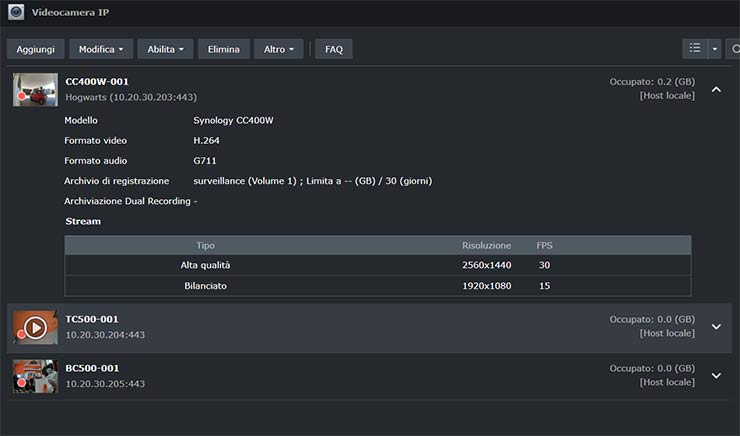The height and width of the screenshot is (436, 740).
Task: Open the BC500-001 camera thumbnail
Action: coord(35,376)
